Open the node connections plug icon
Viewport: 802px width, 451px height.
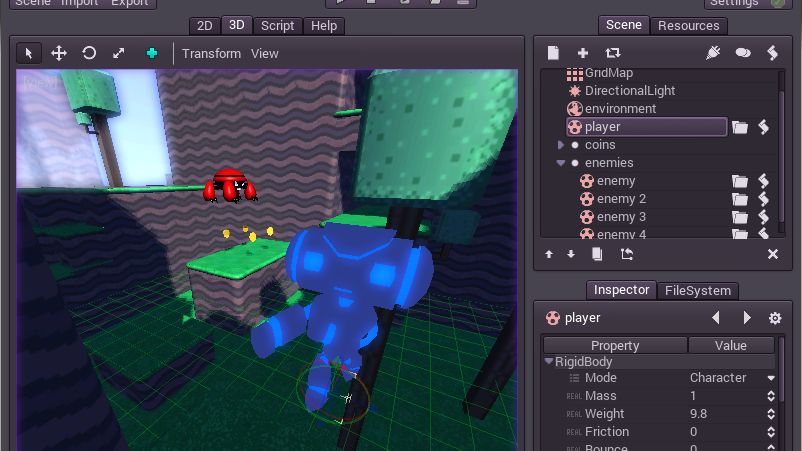coord(713,52)
